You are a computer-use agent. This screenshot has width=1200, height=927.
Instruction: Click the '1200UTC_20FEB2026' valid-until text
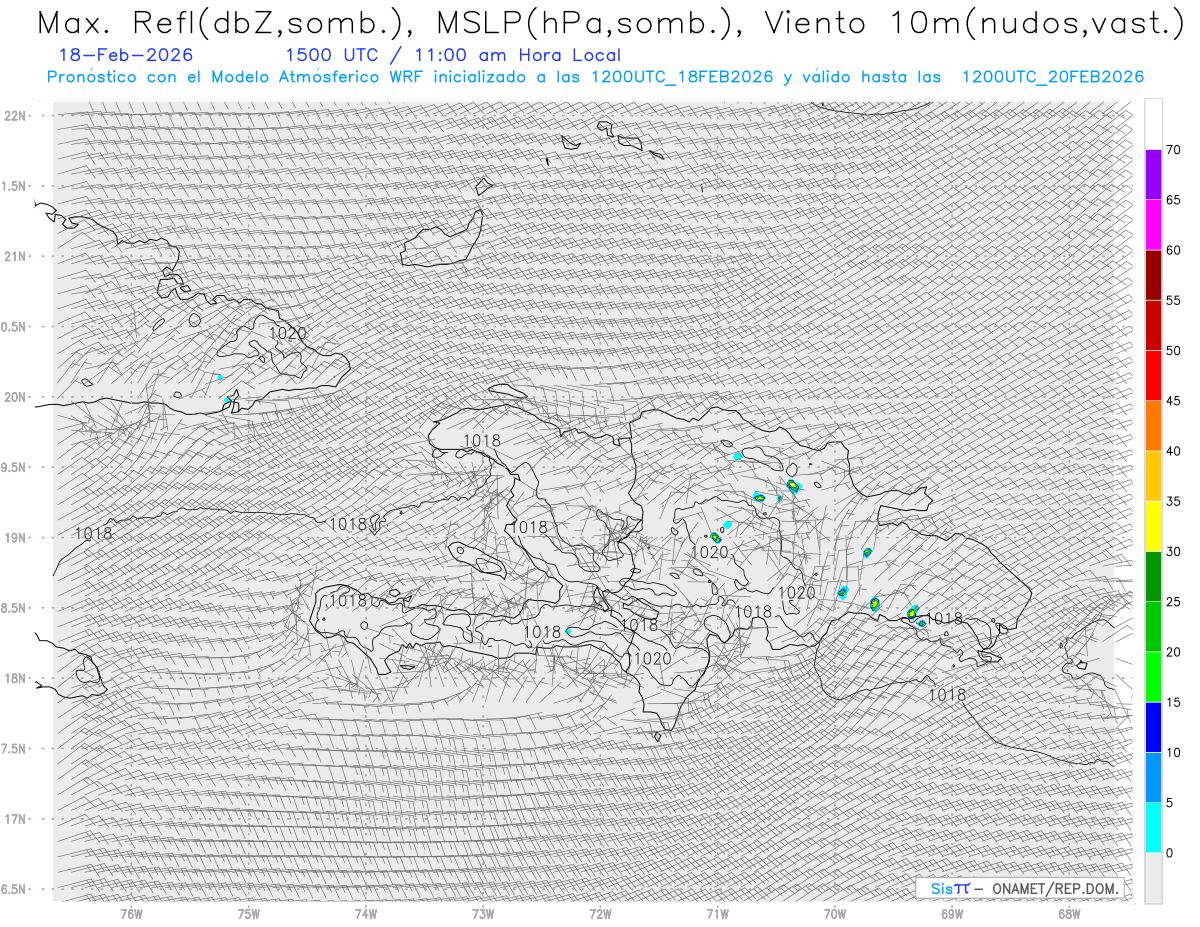(x=1053, y=77)
